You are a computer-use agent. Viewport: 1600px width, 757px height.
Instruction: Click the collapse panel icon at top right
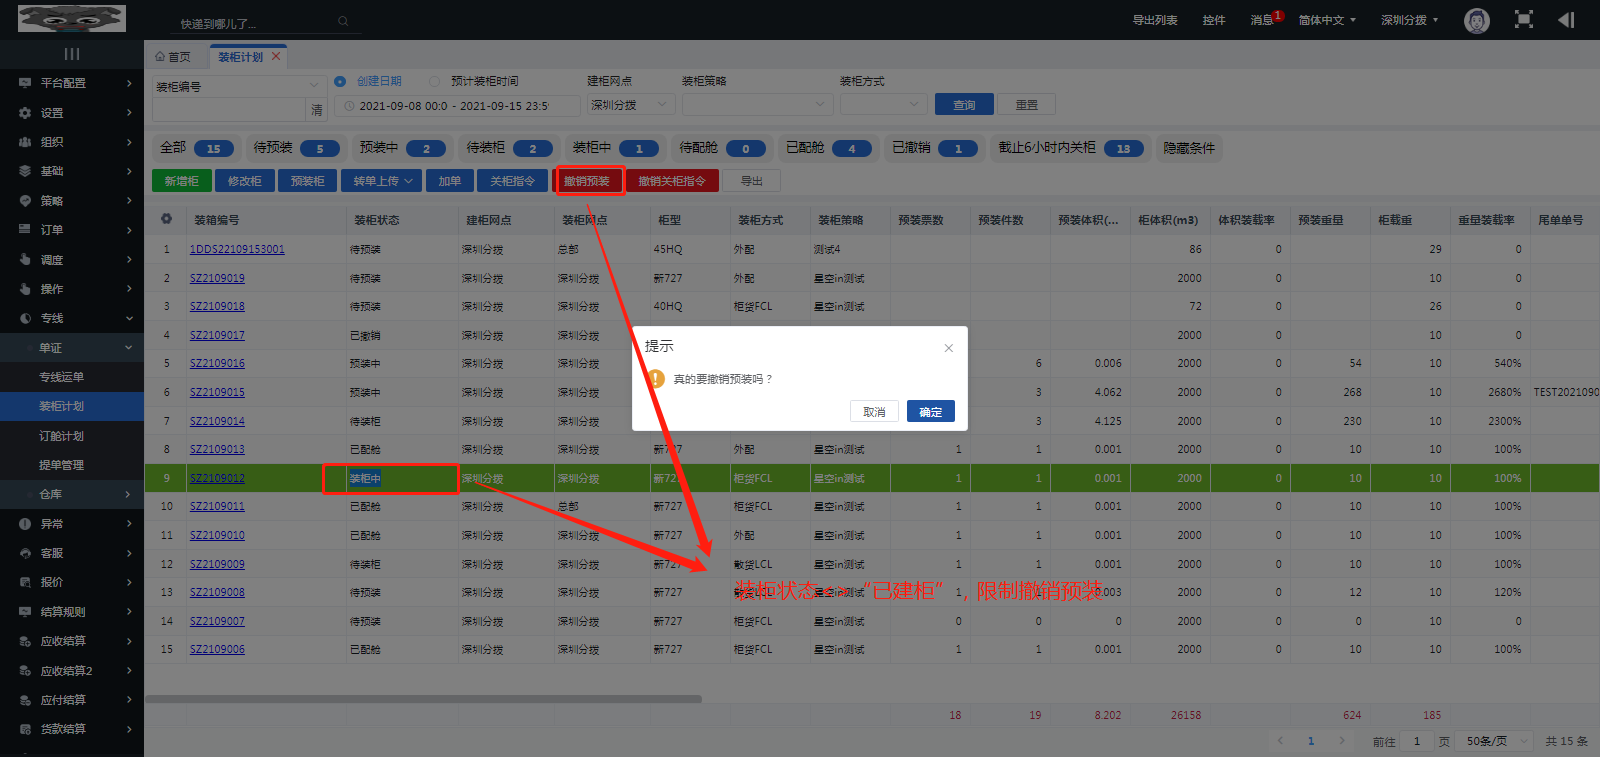[x=1566, y=20]
